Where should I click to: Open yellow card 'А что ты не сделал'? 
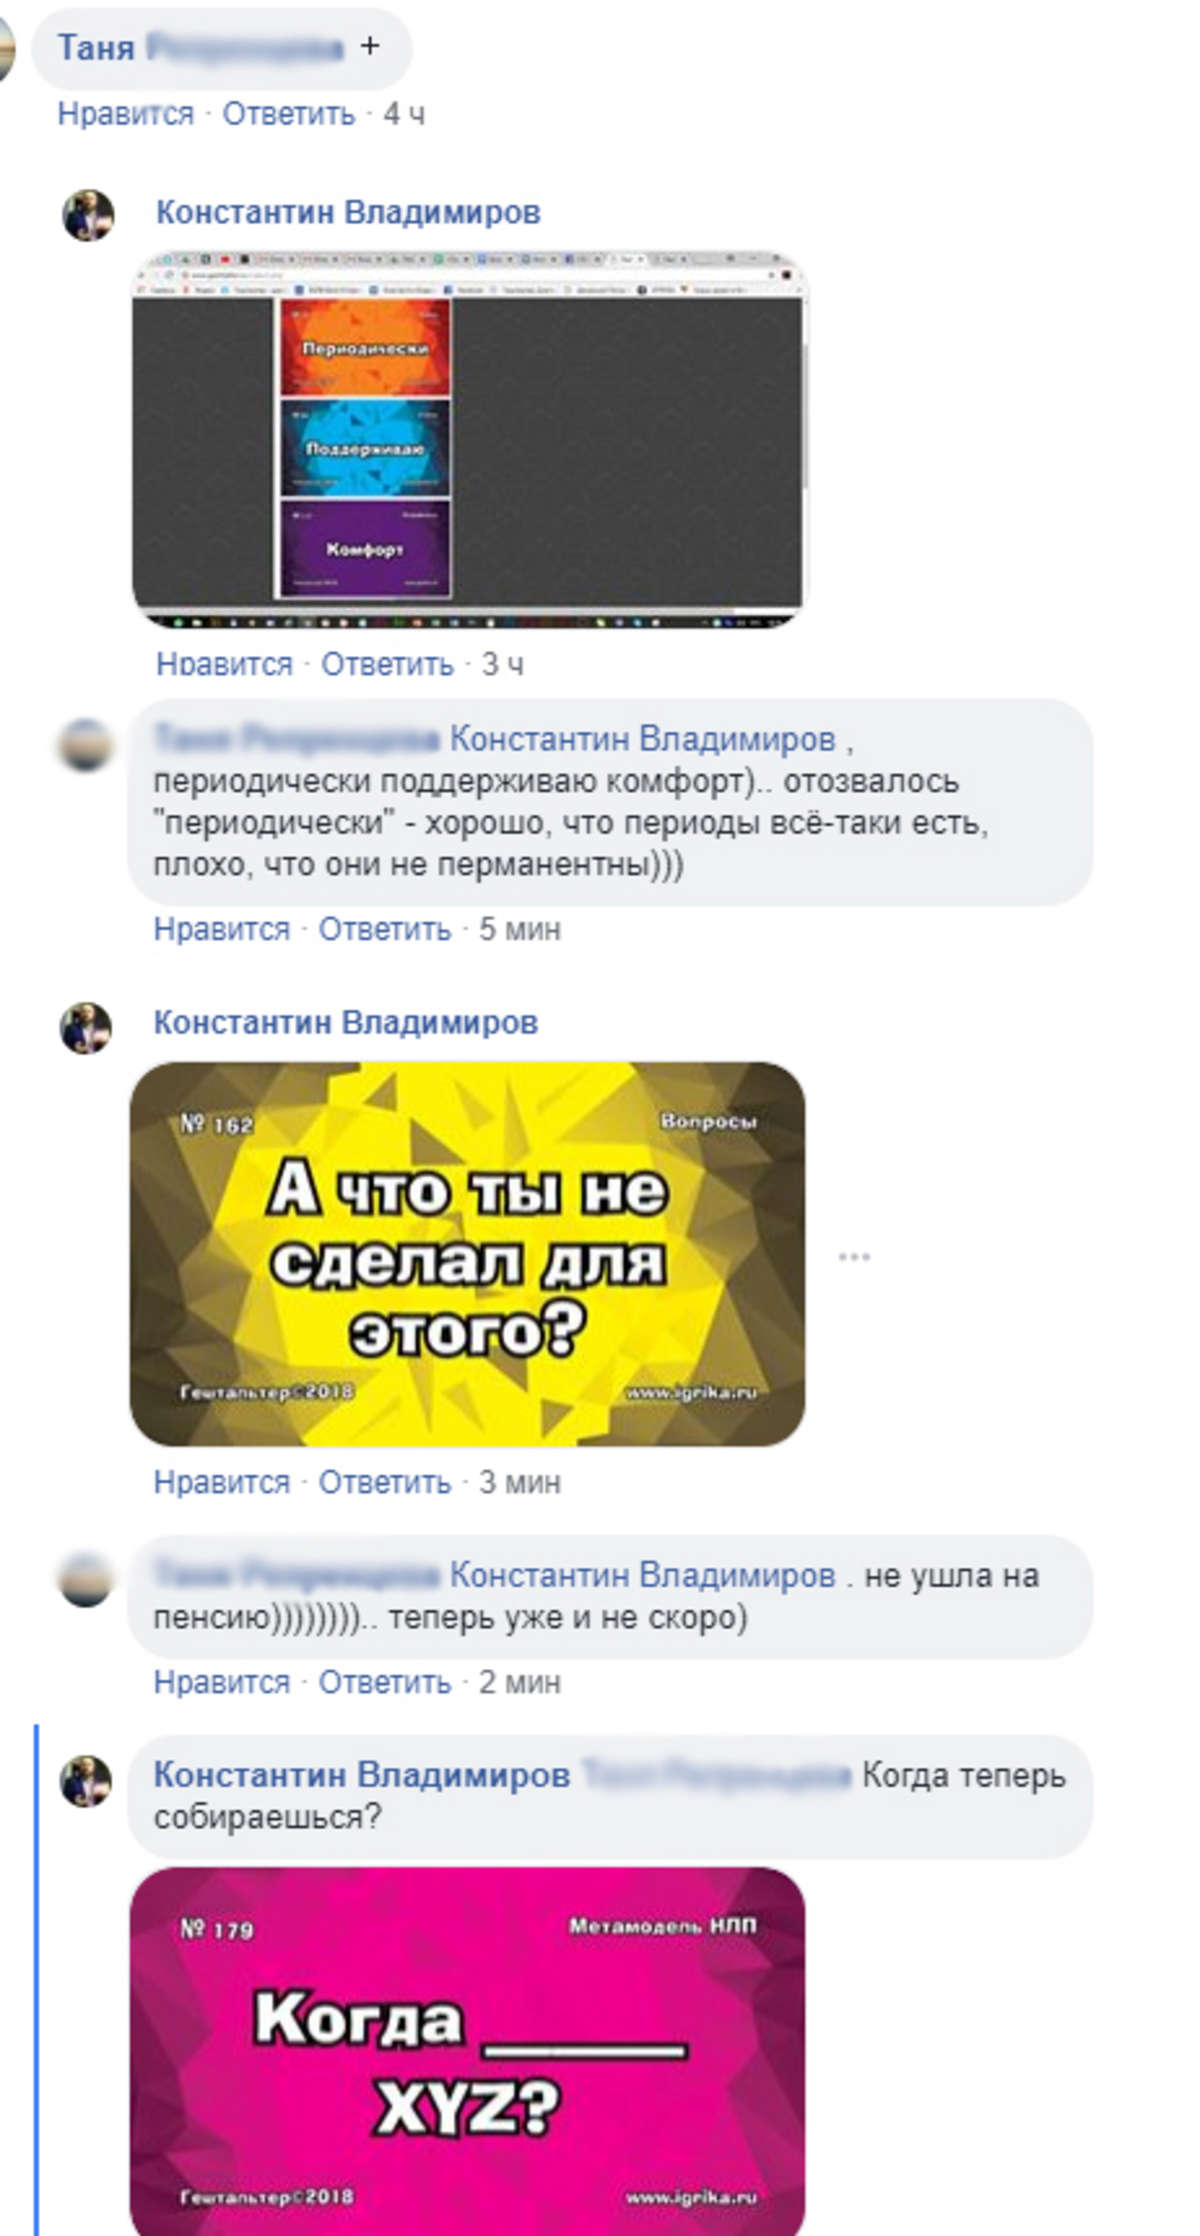(467, 1254)
